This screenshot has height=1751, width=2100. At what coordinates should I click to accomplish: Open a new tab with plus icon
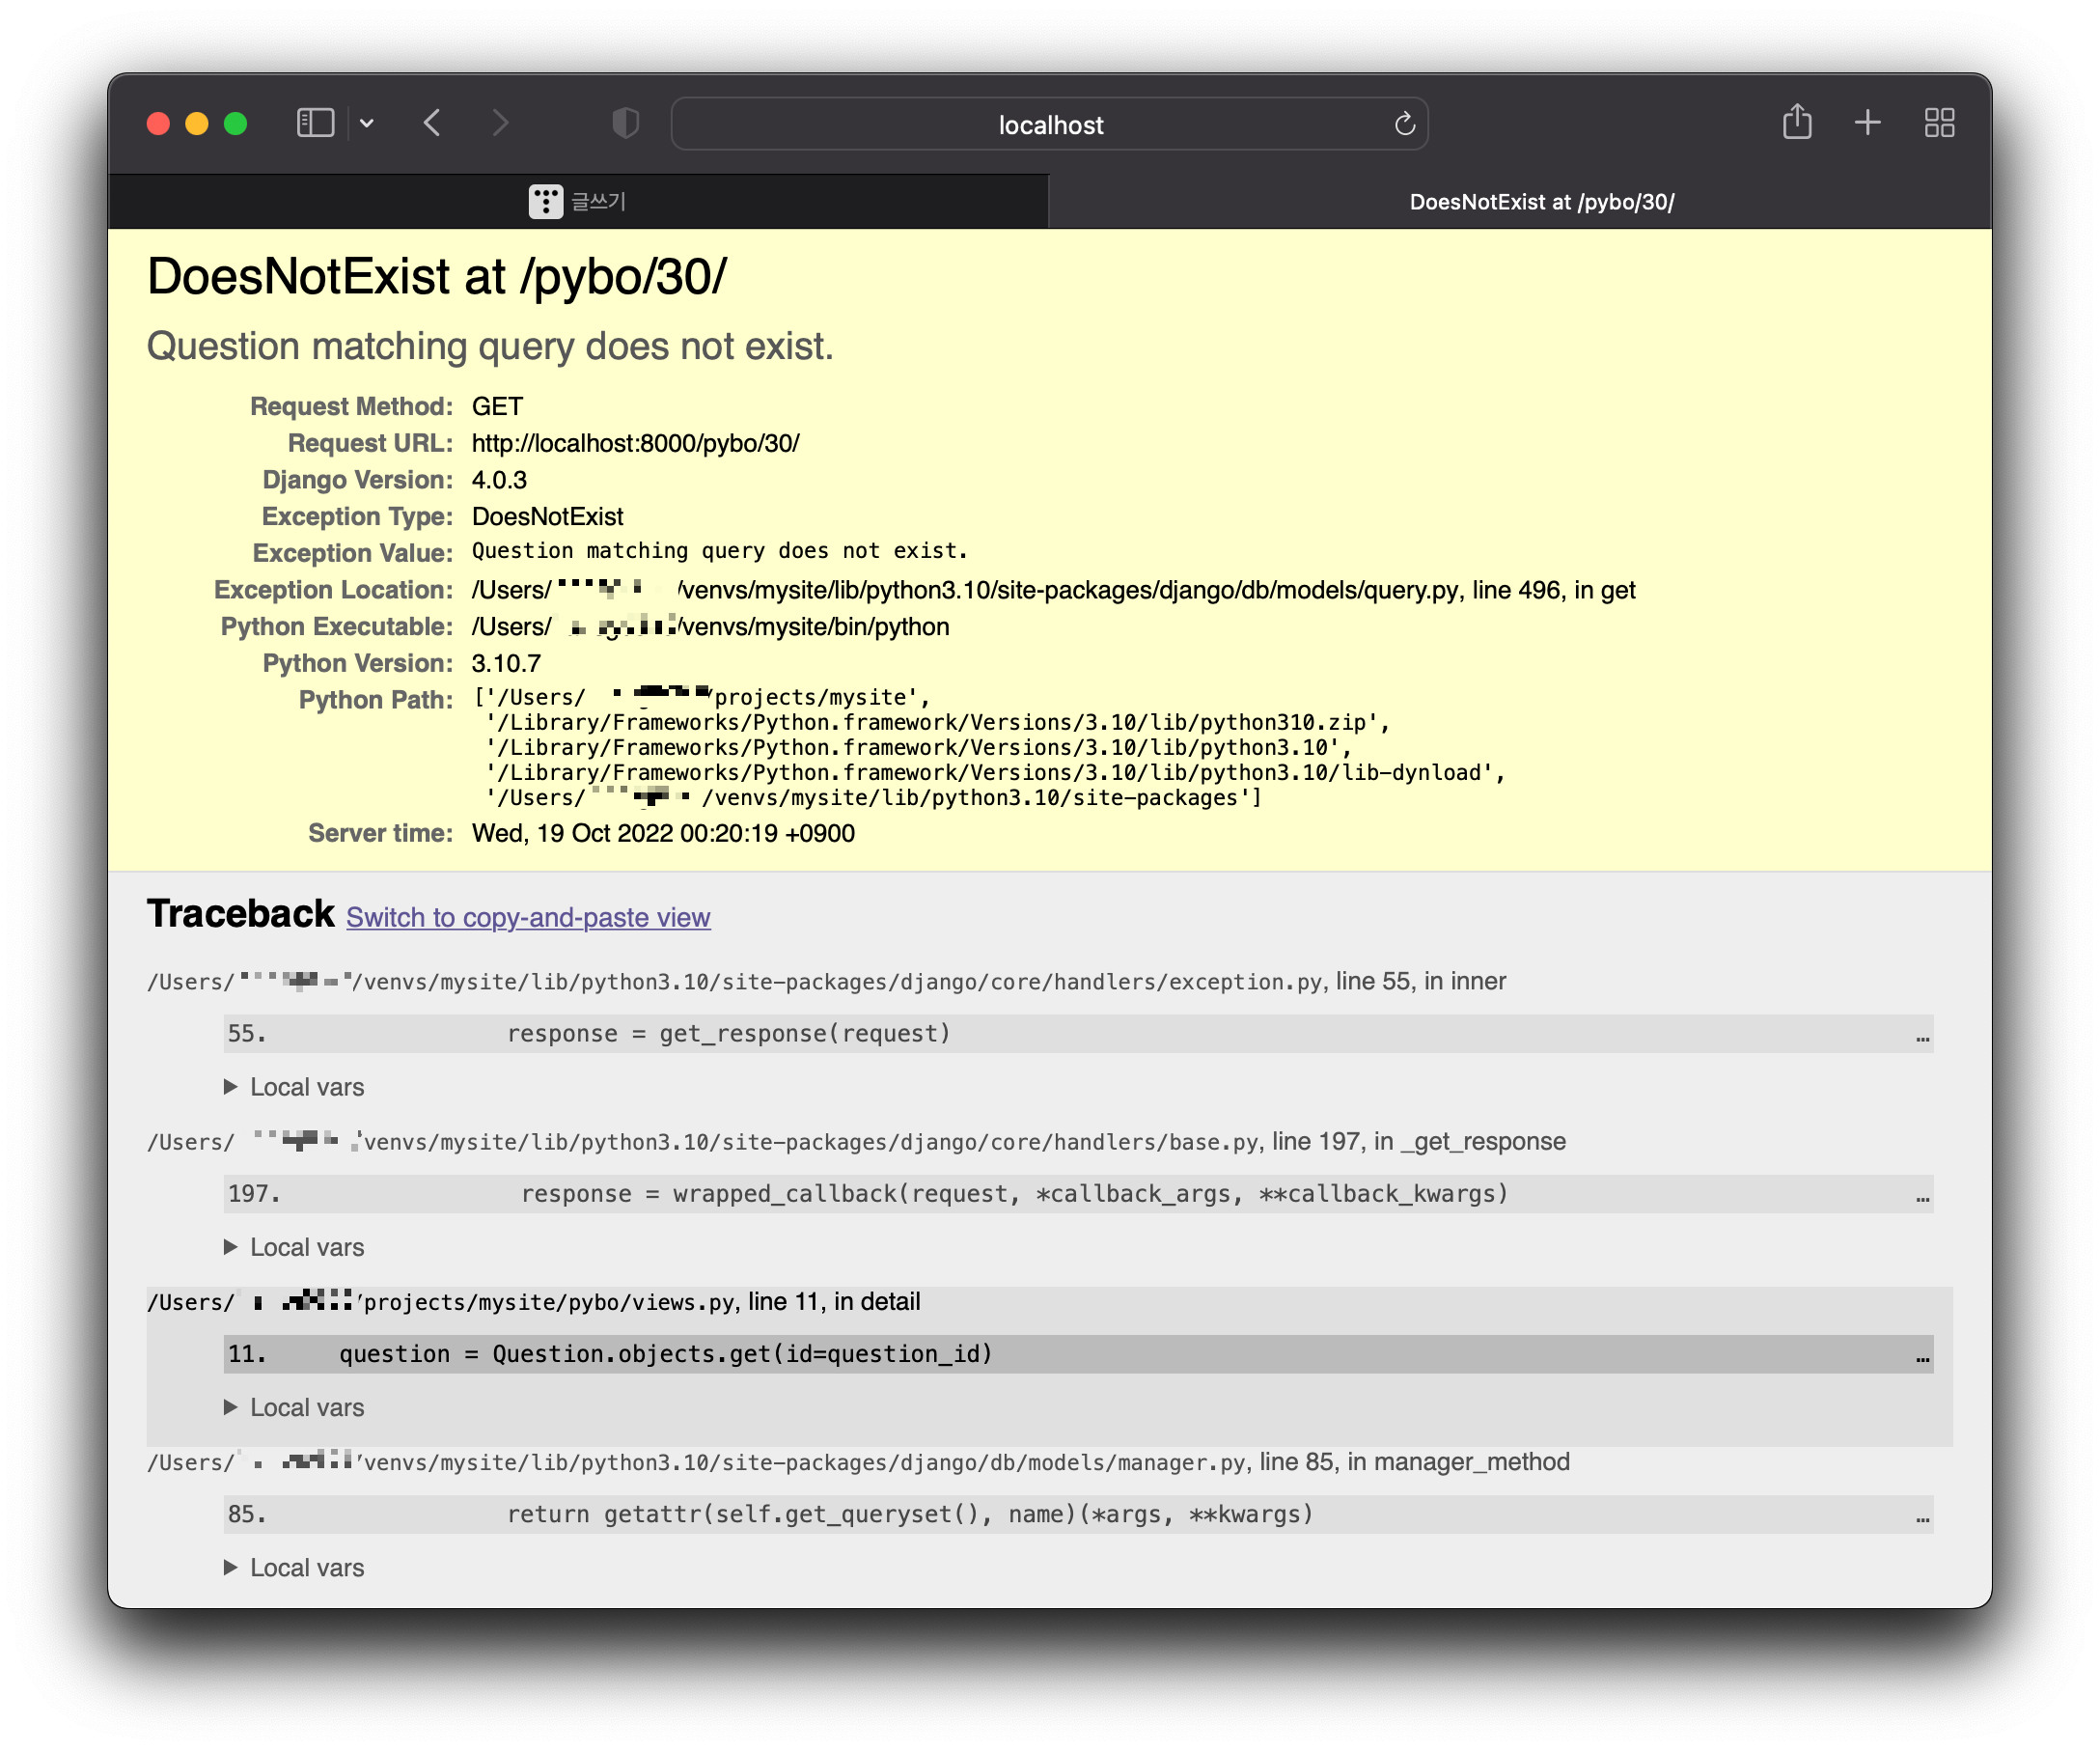(x=1867, y=122)
